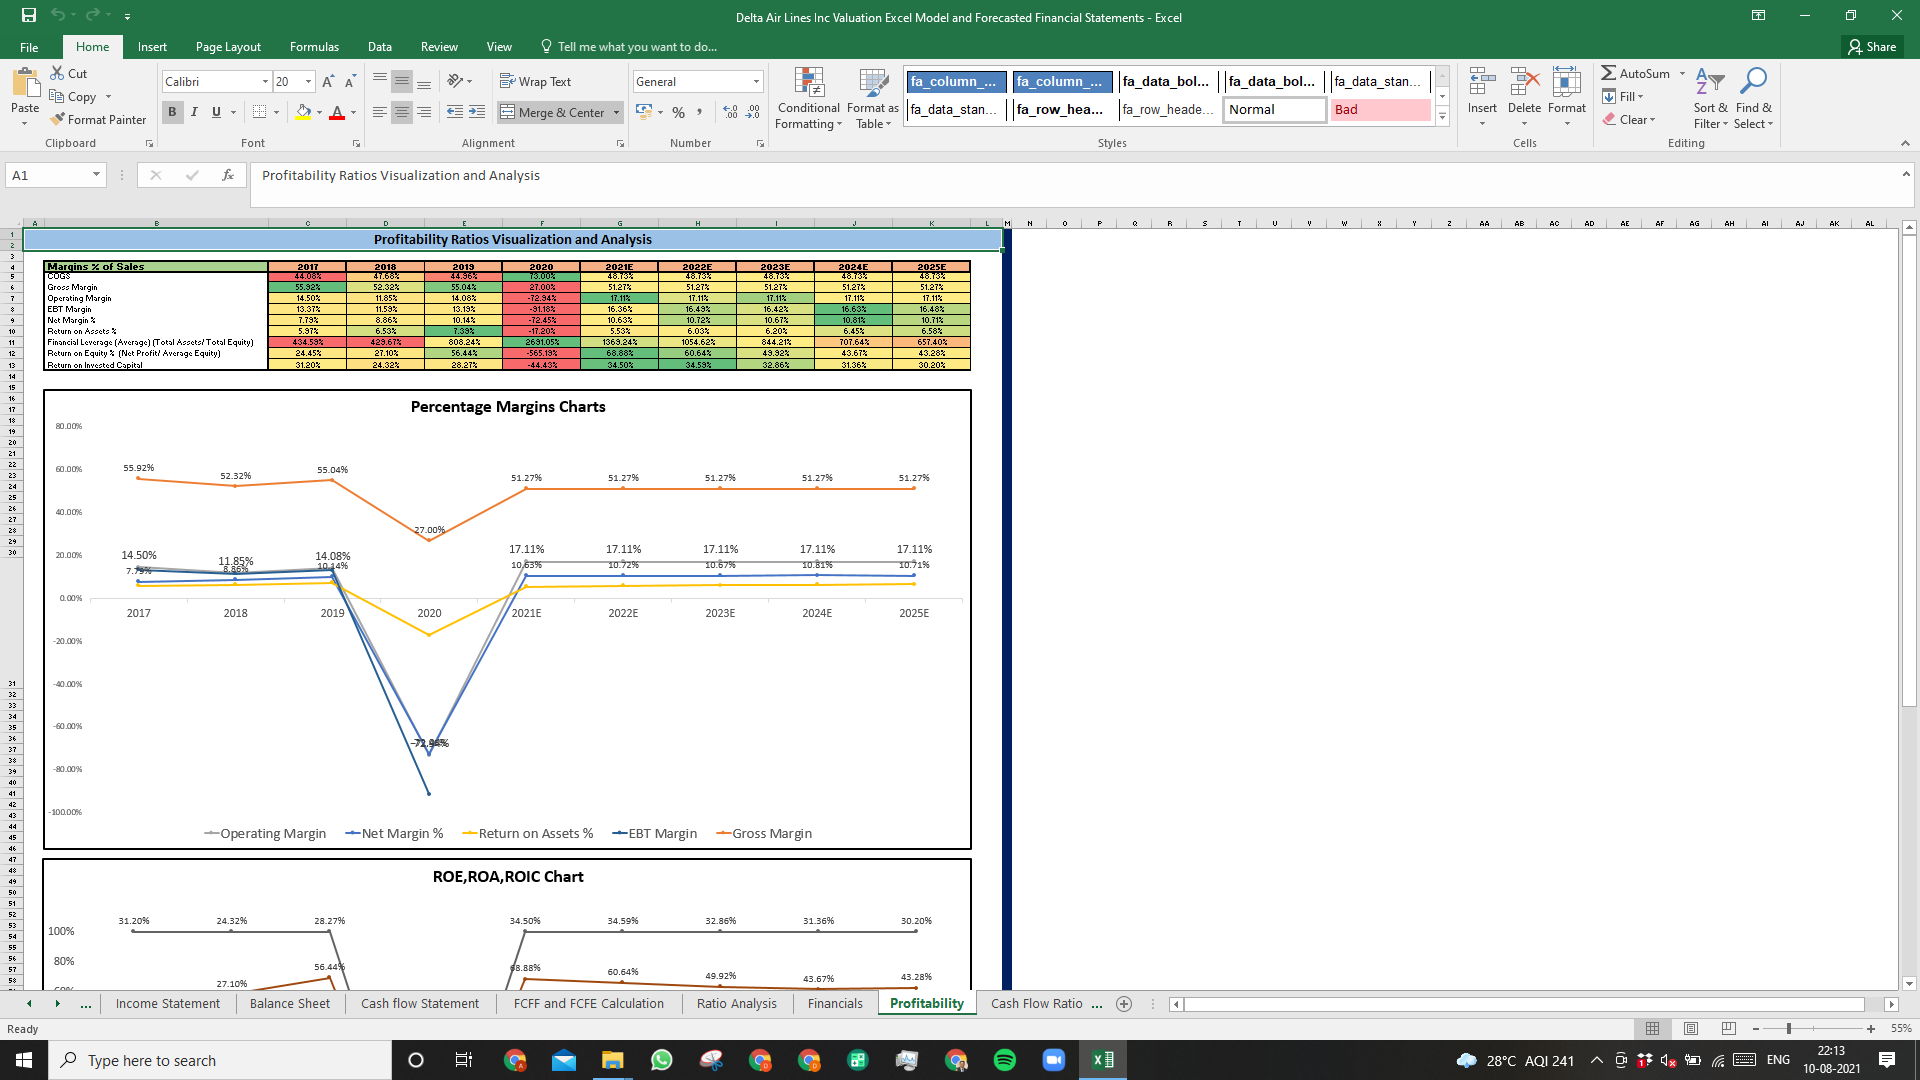This screenshot has height=1080, width=1920.
Task: Decrease font size with the small A icon
Action: click(350, 81)
